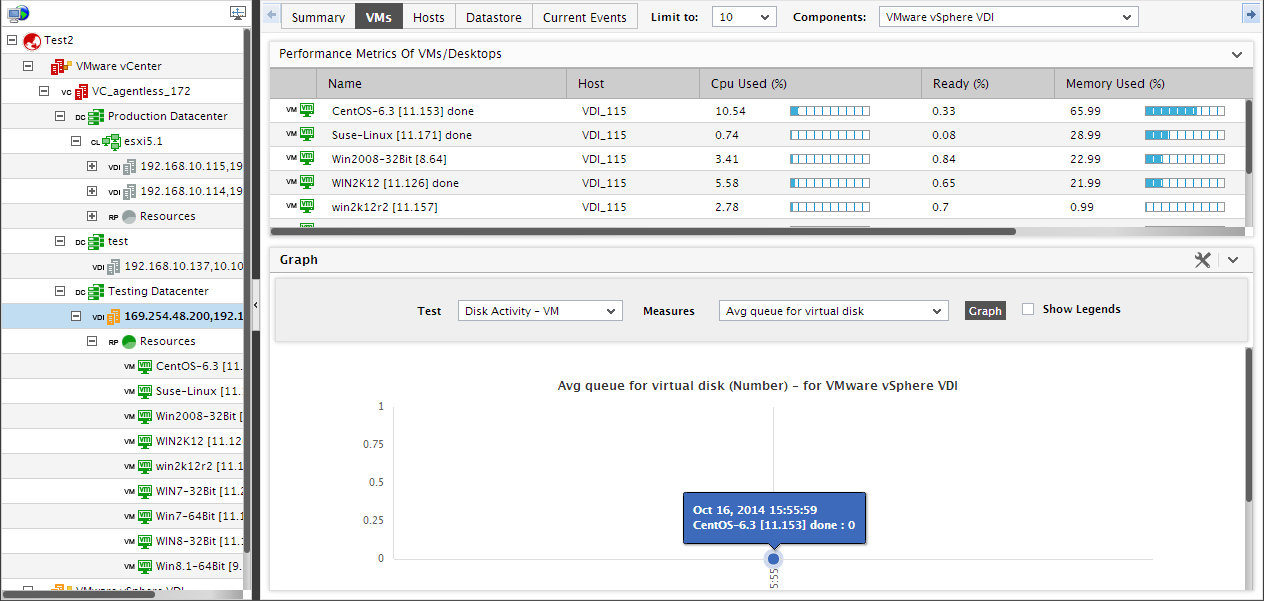Viewport: 1264px width, 601px height.
Task: Click the graph data point marker
Action: pyautogui.click(x=773, y=558)
